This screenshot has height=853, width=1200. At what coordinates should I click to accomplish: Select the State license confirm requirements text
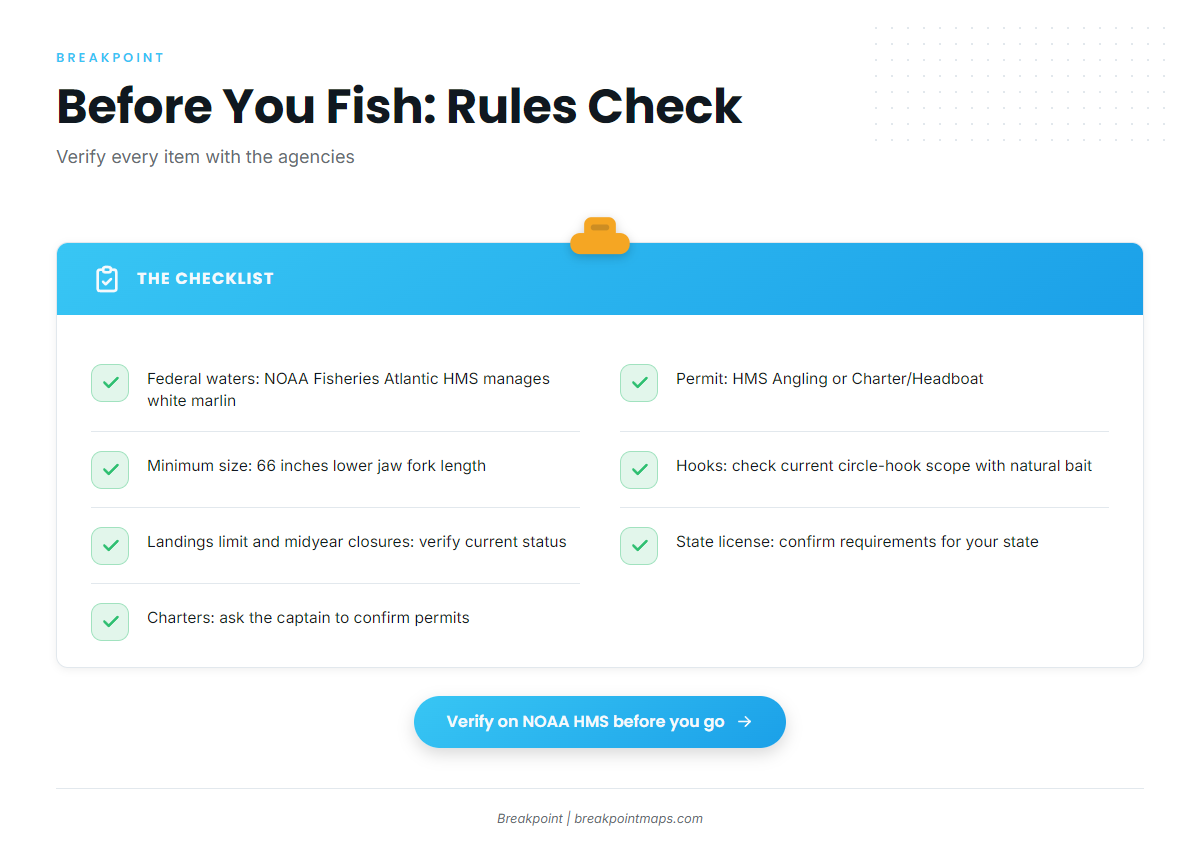[857, 542]
